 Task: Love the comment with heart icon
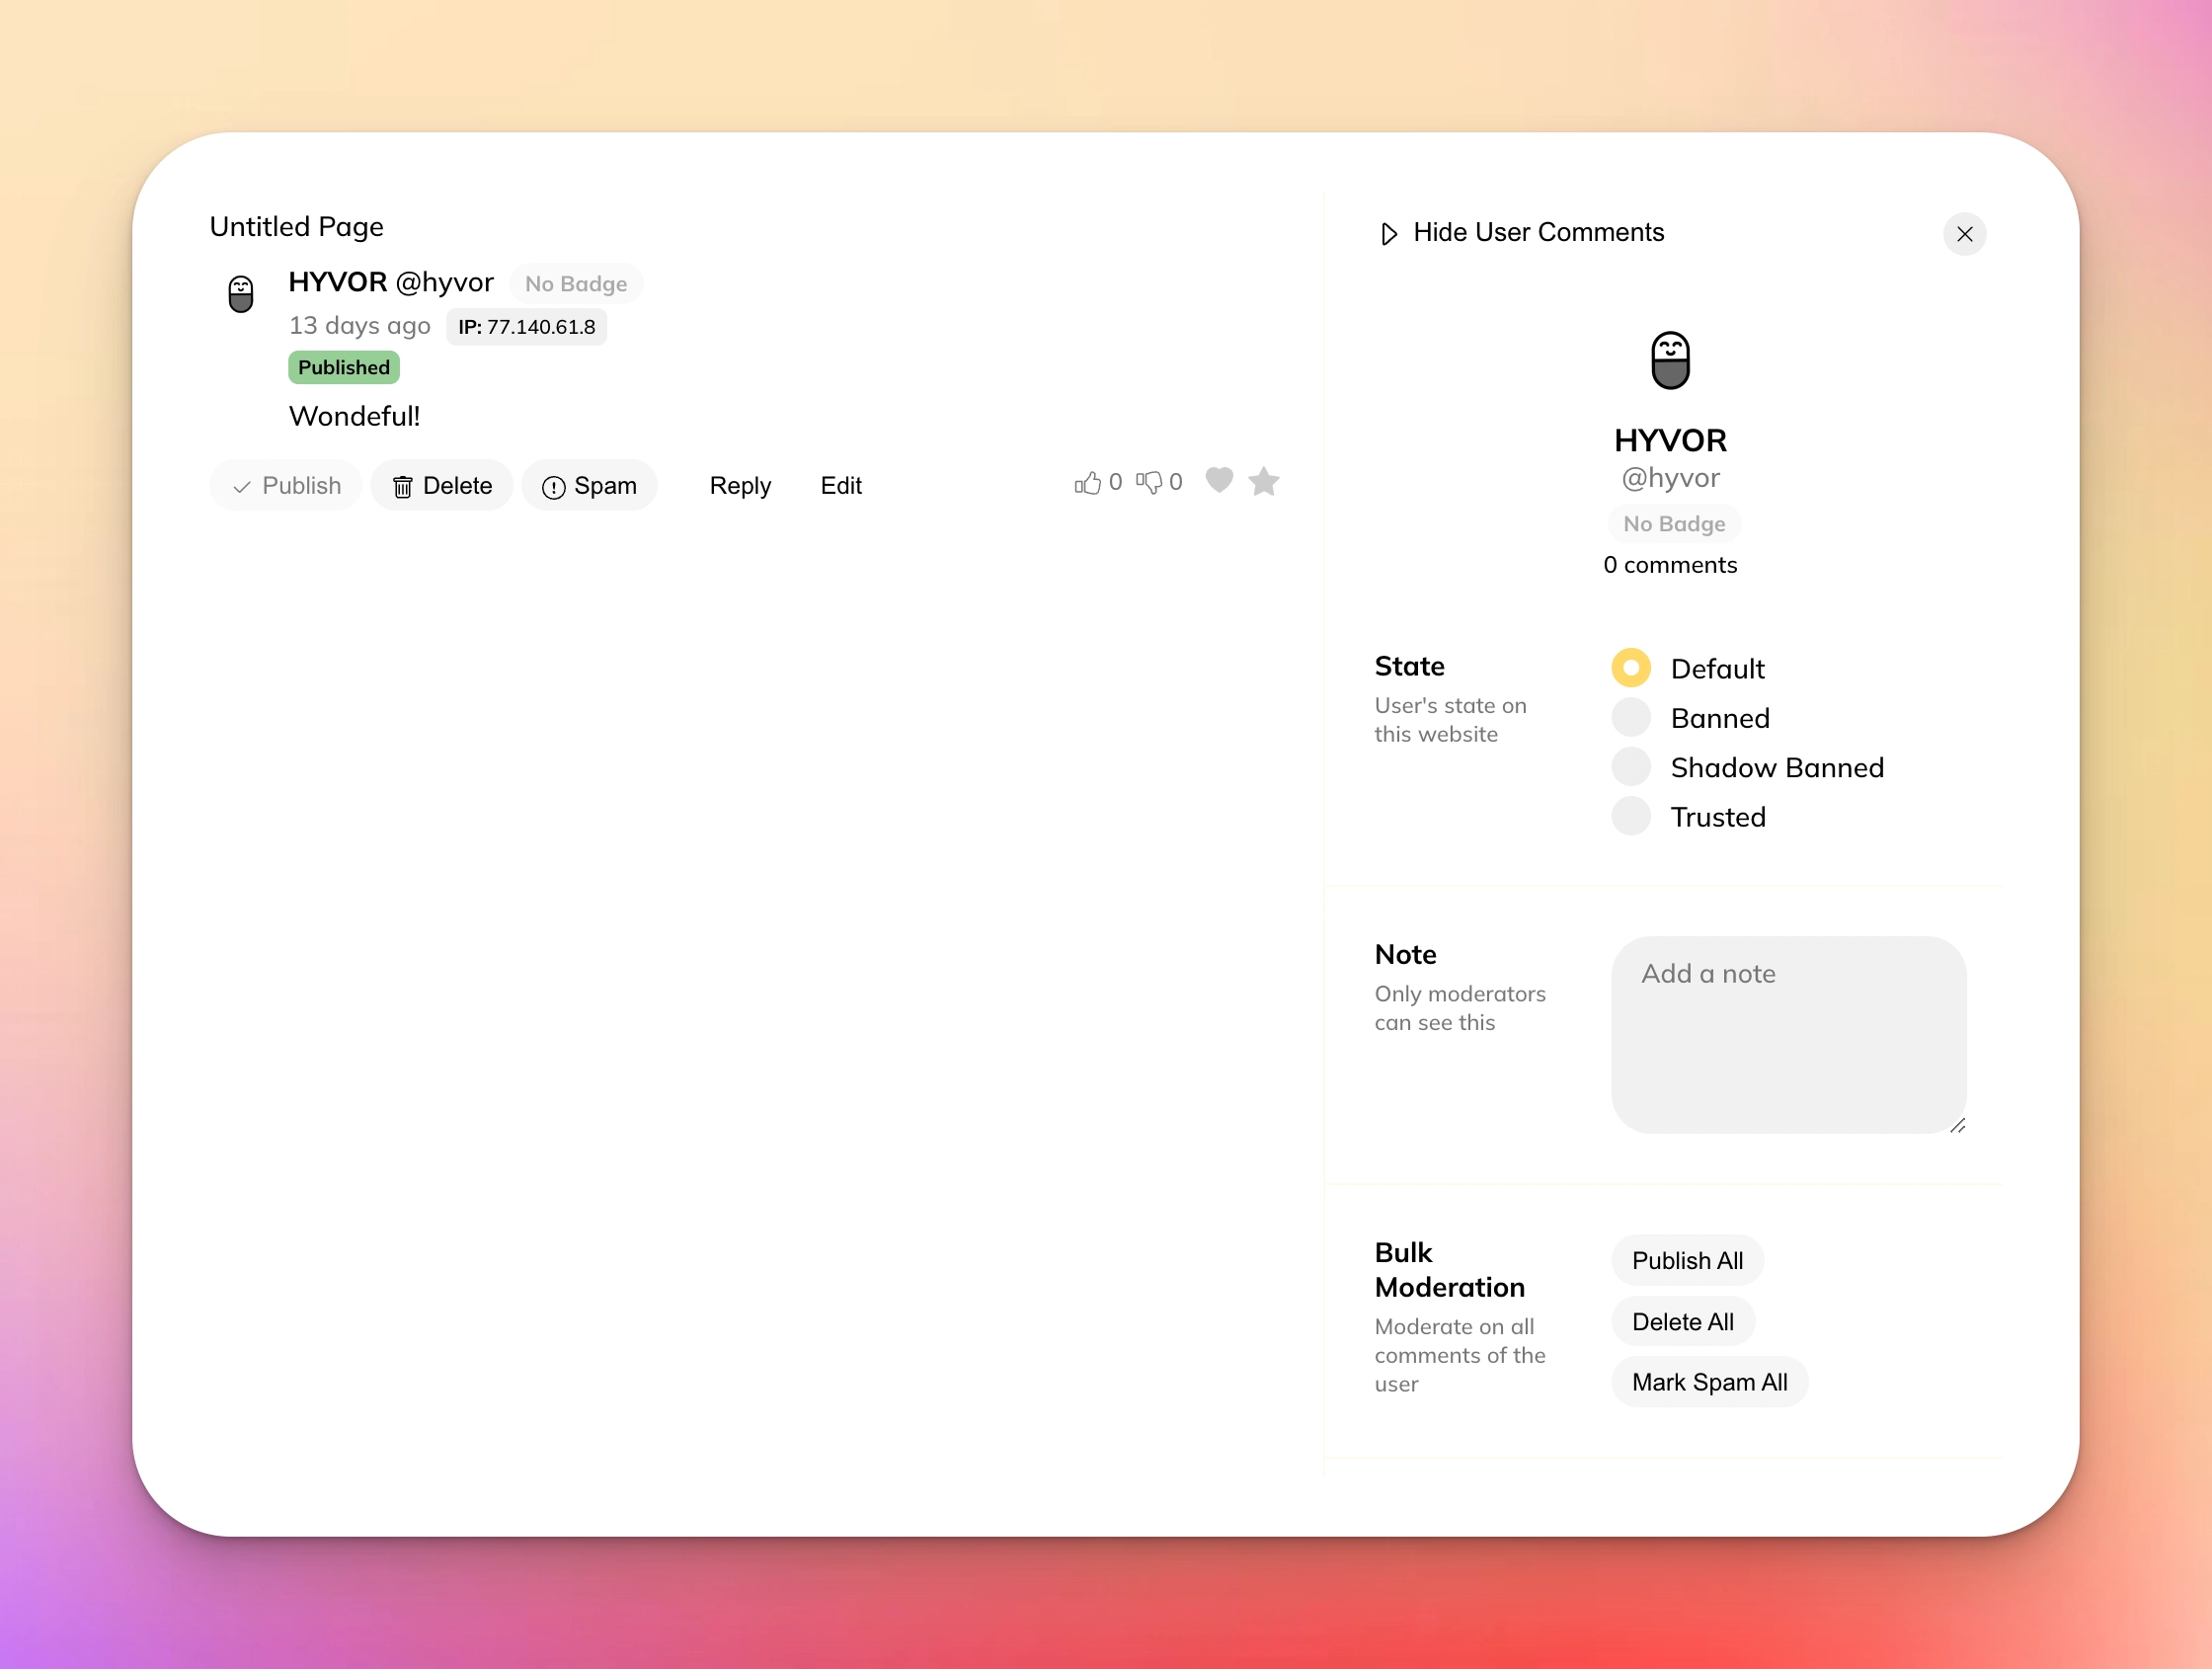click(1219, 481)
